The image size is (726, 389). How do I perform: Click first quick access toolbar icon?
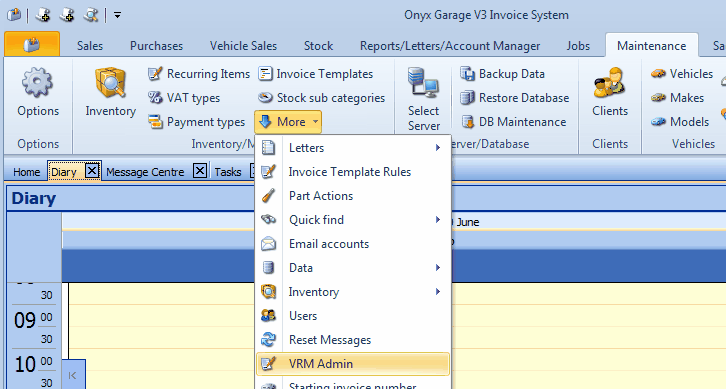point(14,15)
